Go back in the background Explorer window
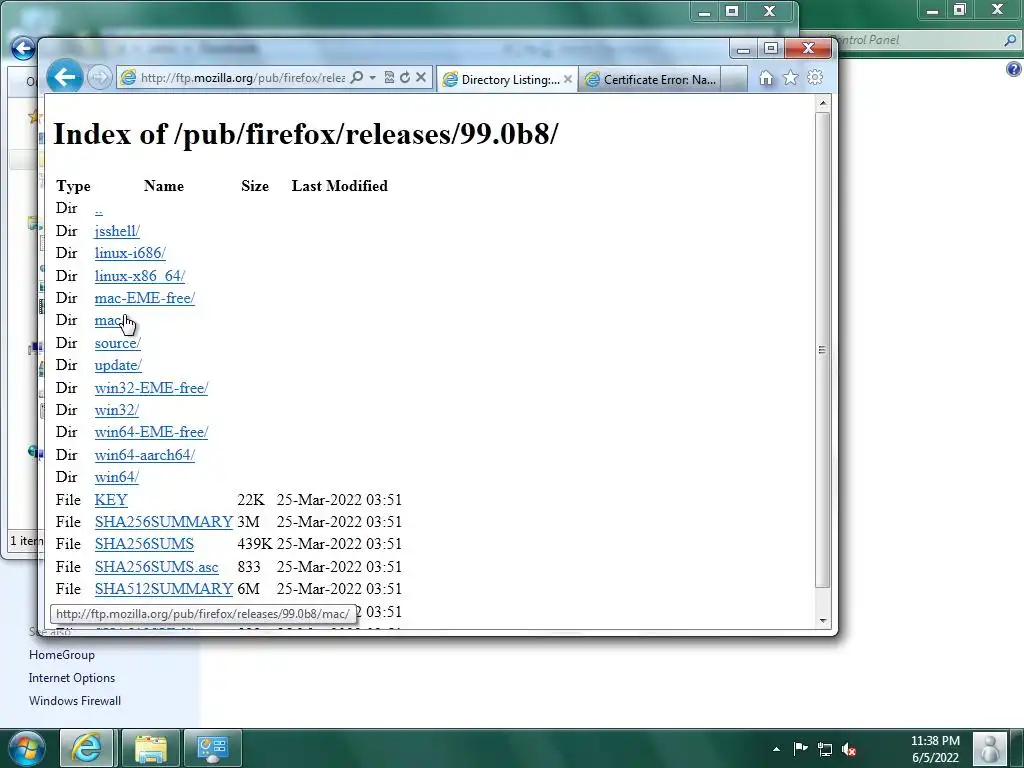 [23, 48]
